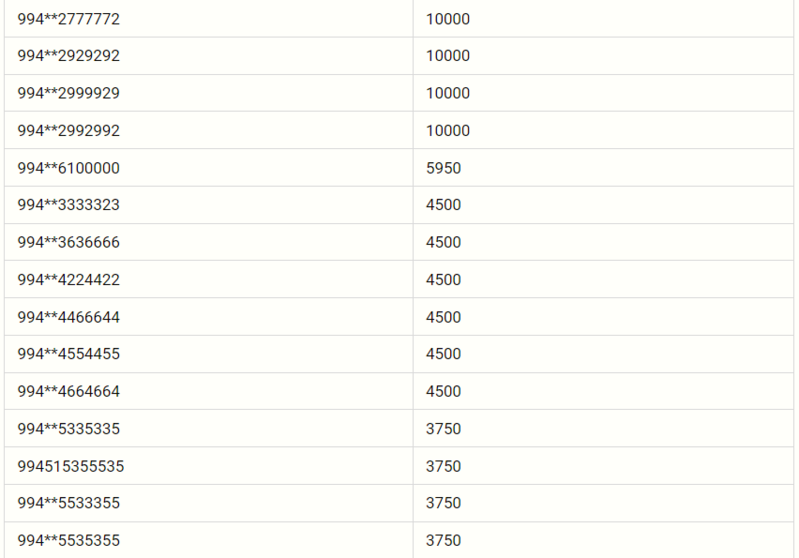Select the number 994**5335335

pyautogui.click(x=68, y=429)
